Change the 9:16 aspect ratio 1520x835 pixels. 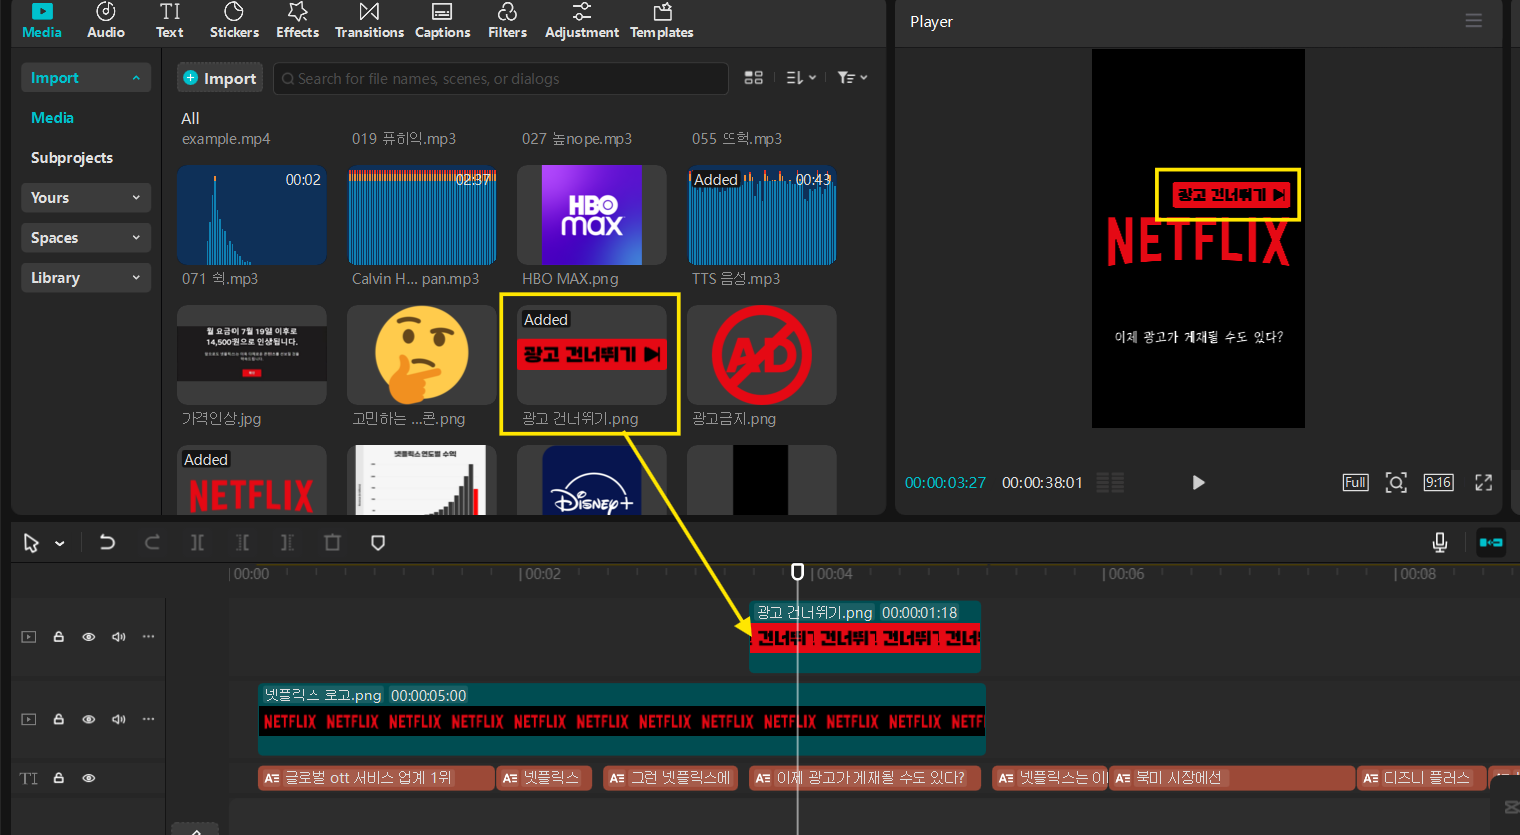[x=1439, y=483]
